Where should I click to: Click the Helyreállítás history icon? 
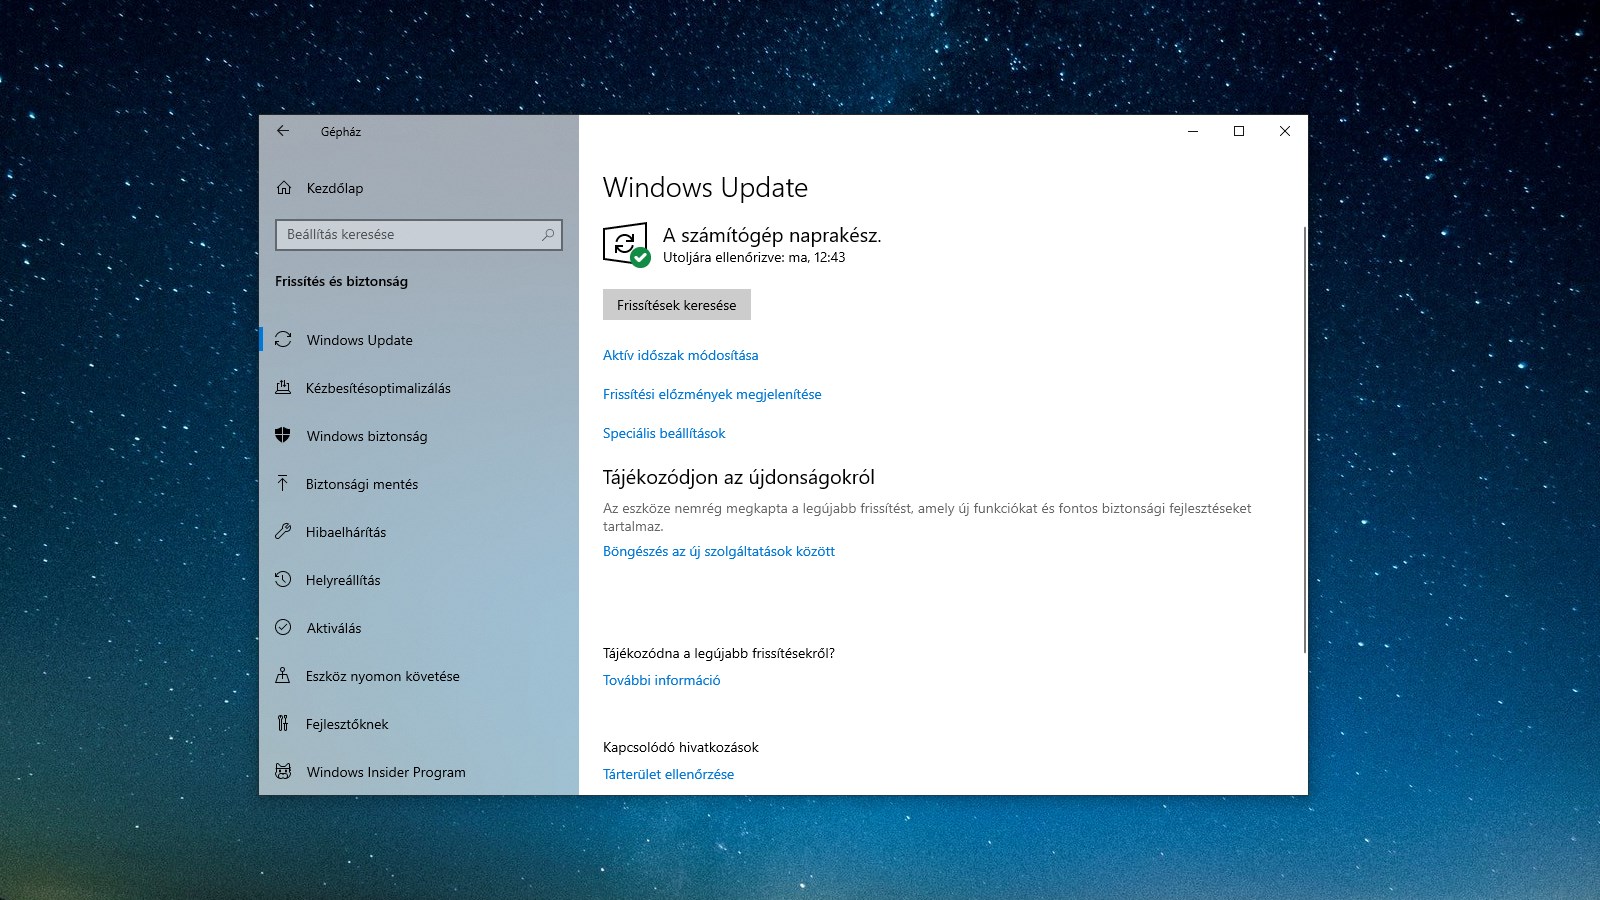(283, 580)
